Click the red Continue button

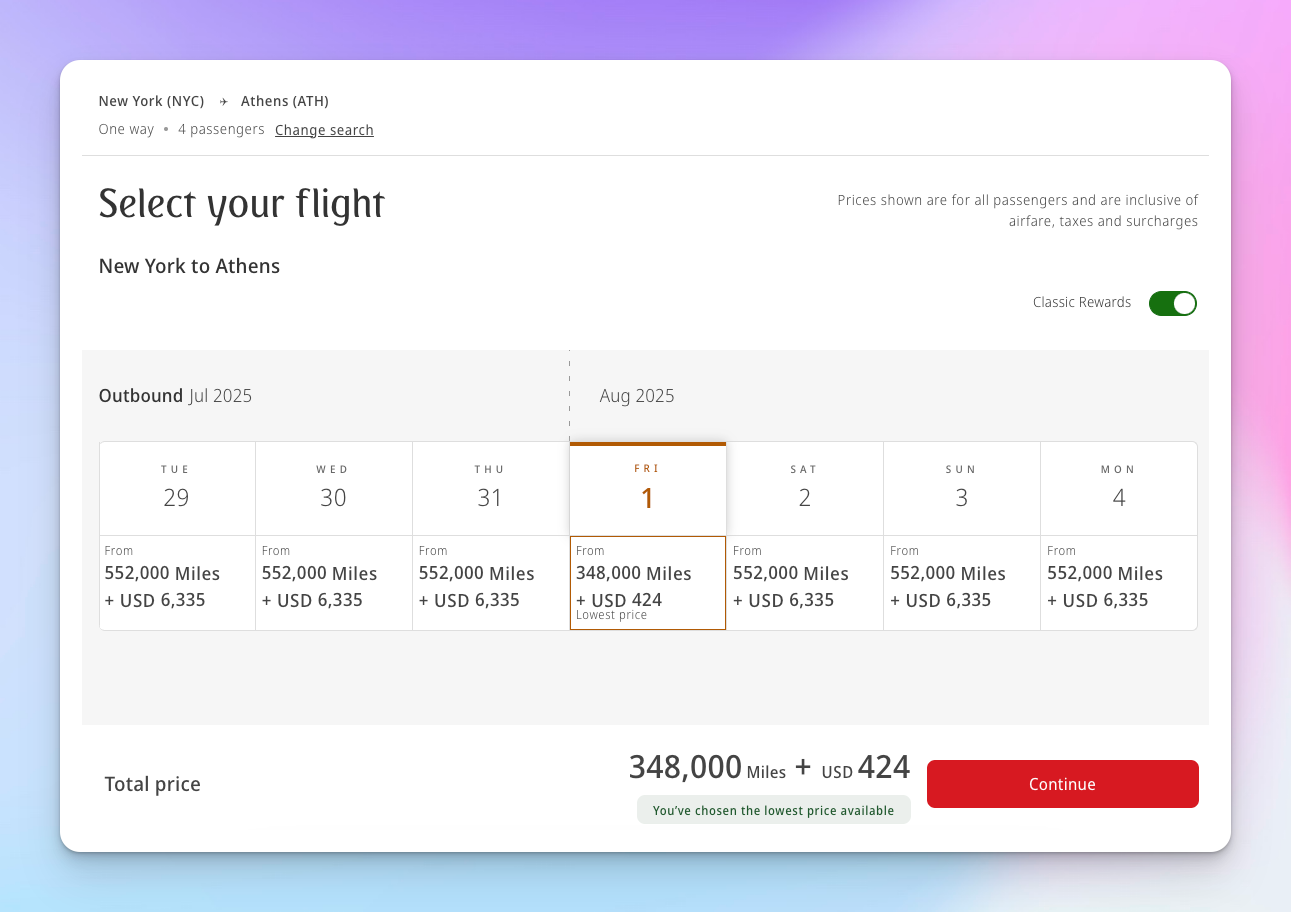(1062, 784)
